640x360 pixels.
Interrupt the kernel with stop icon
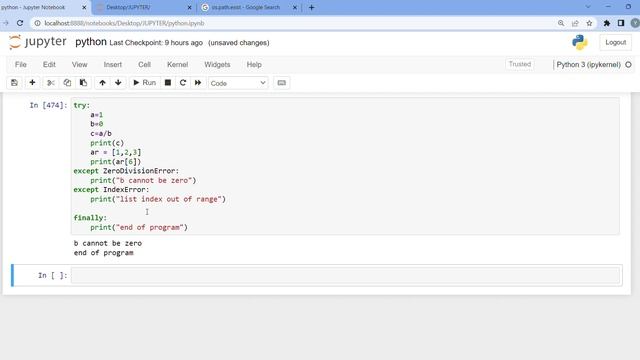coord(168,83)
